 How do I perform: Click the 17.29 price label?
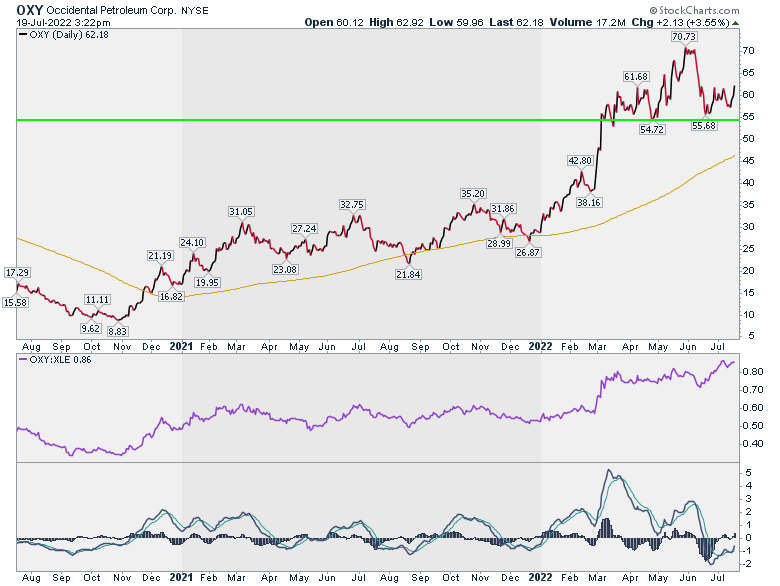17,273
